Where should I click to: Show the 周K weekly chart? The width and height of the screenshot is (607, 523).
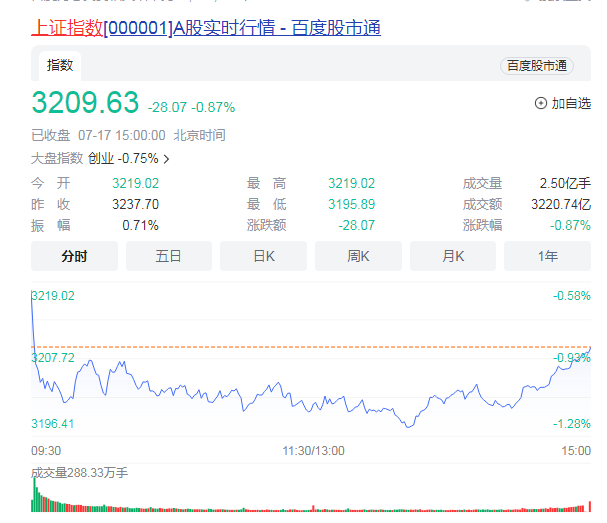[x=358, y=256]
